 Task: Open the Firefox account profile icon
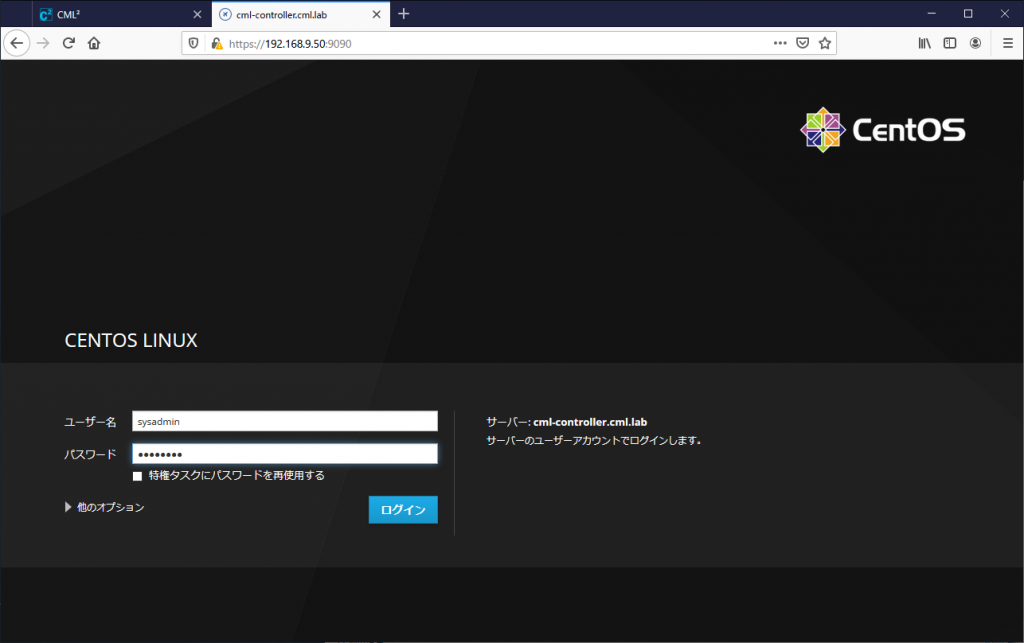975,43
